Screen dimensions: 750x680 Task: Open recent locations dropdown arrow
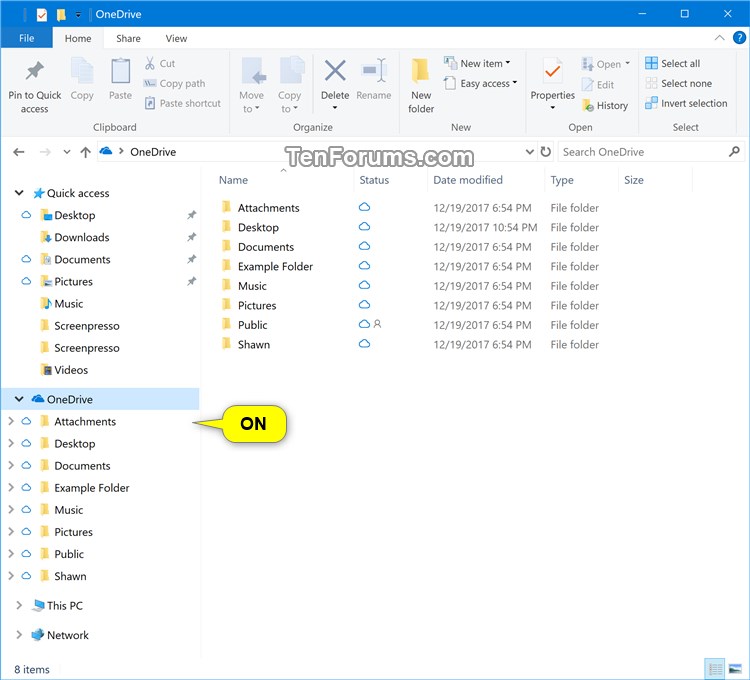[x=66, y=152]
